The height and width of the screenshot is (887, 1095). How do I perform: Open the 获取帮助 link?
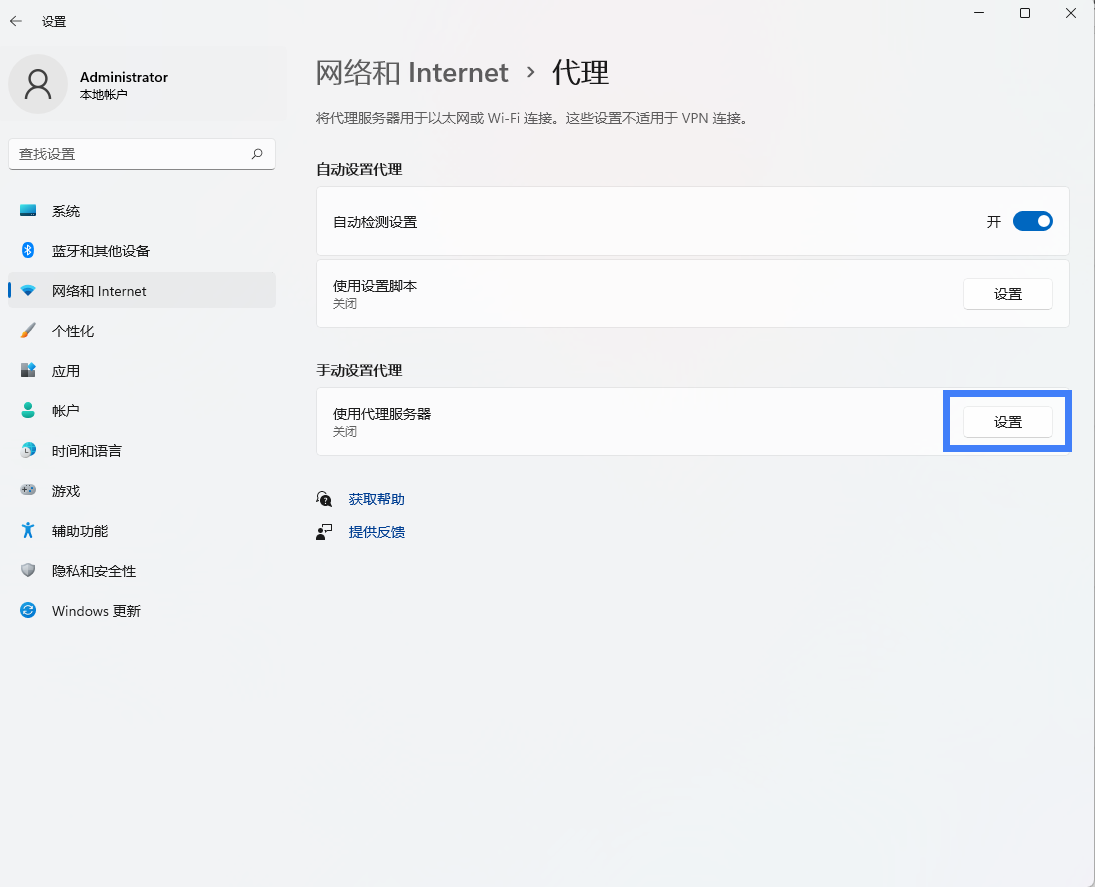[376, 499]
